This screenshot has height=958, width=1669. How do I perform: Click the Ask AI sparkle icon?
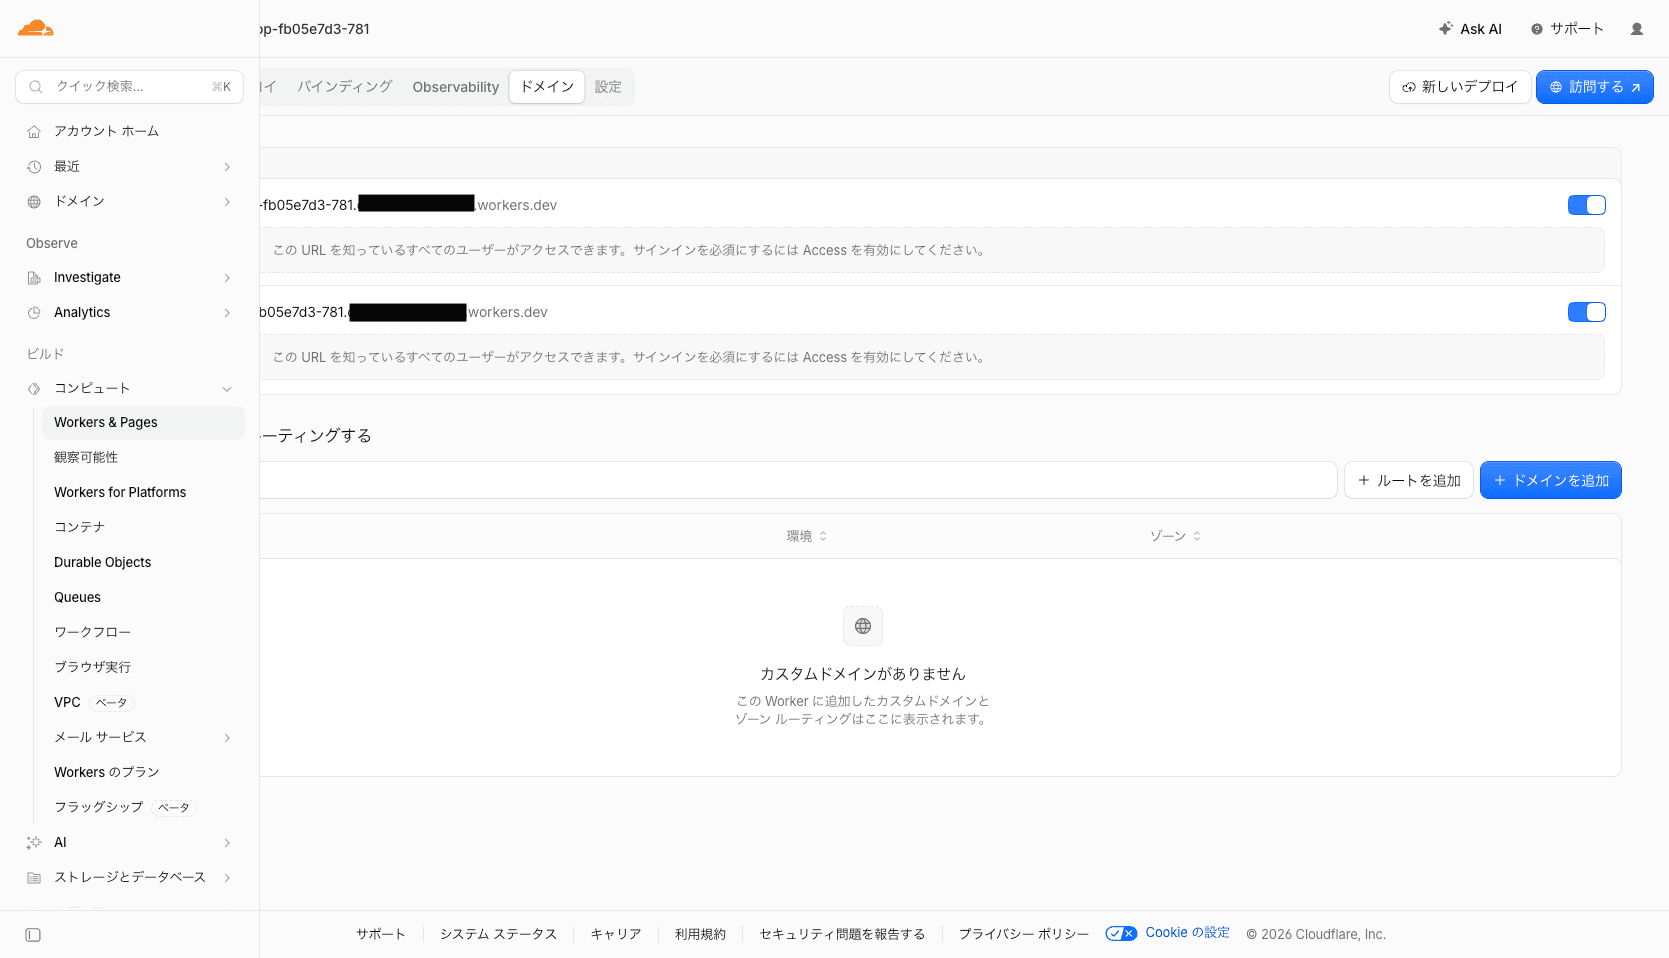coord(1445,29)
